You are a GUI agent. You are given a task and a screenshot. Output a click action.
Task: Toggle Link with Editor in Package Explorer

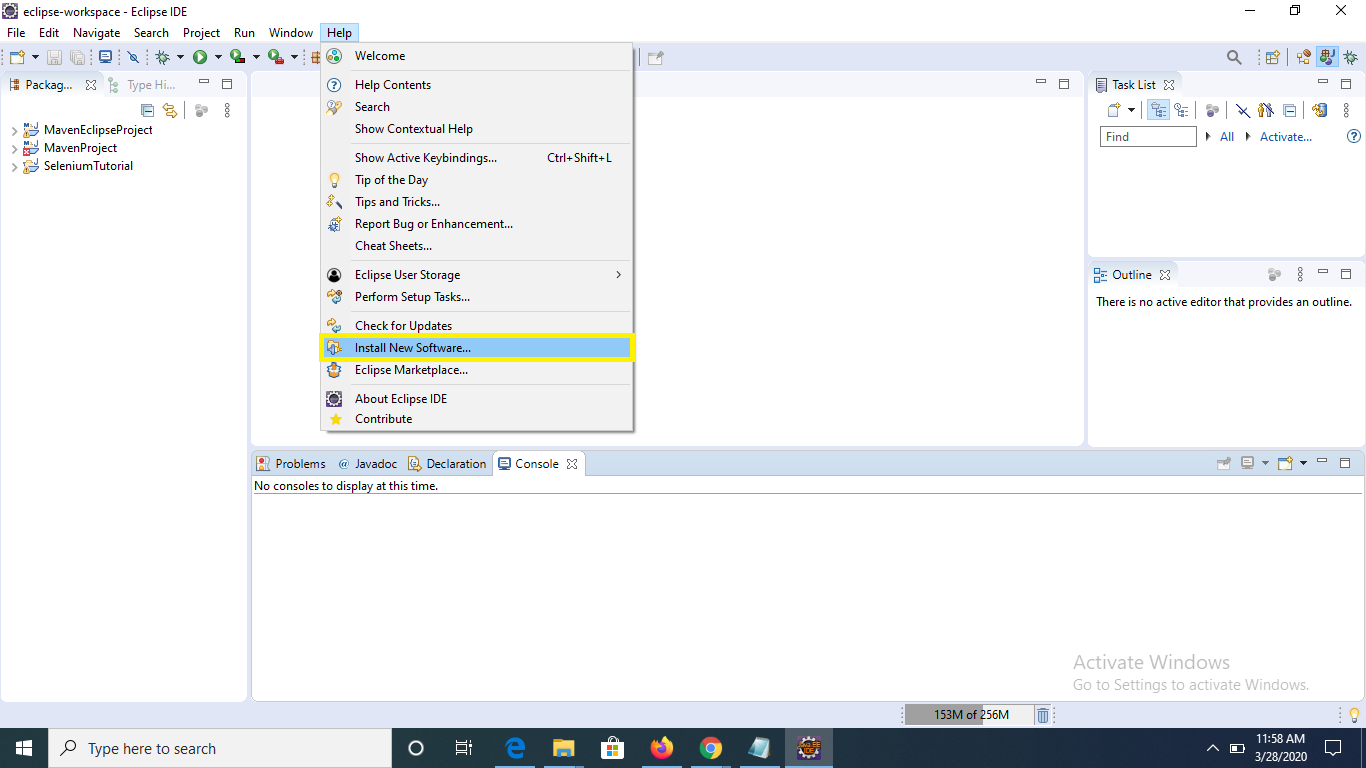pos(170,111)
